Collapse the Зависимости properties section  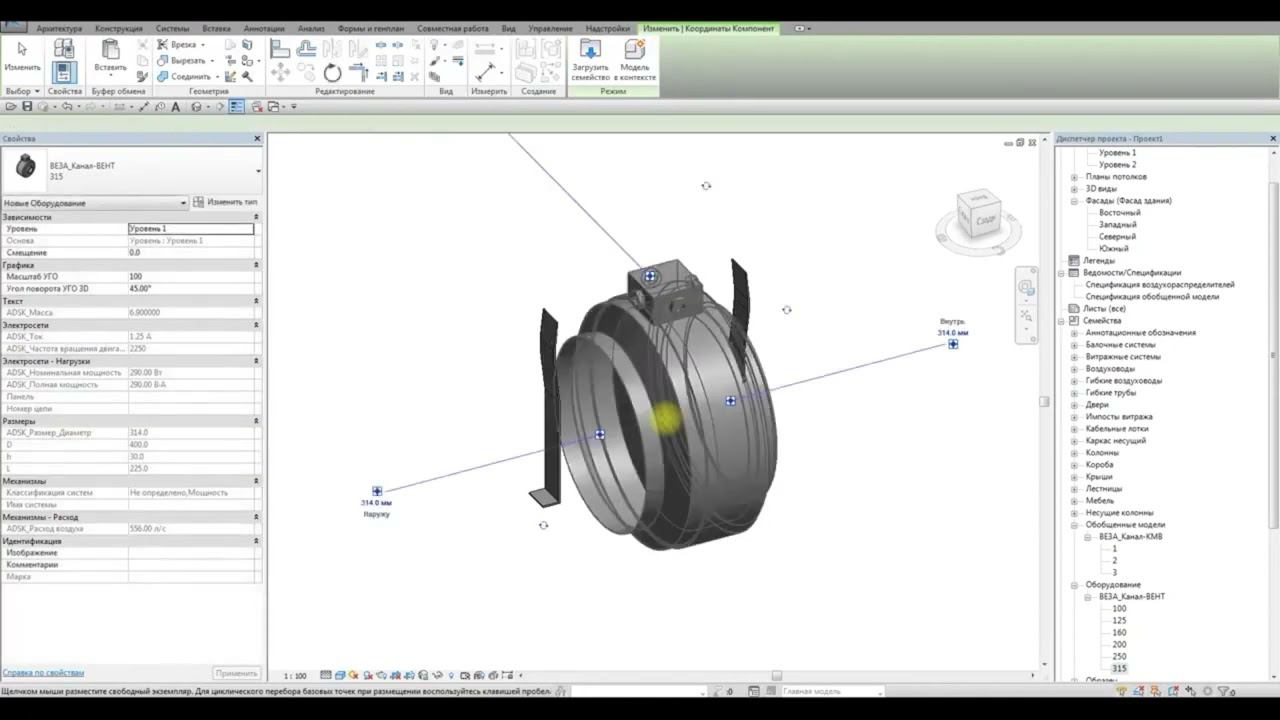[256, 217]
